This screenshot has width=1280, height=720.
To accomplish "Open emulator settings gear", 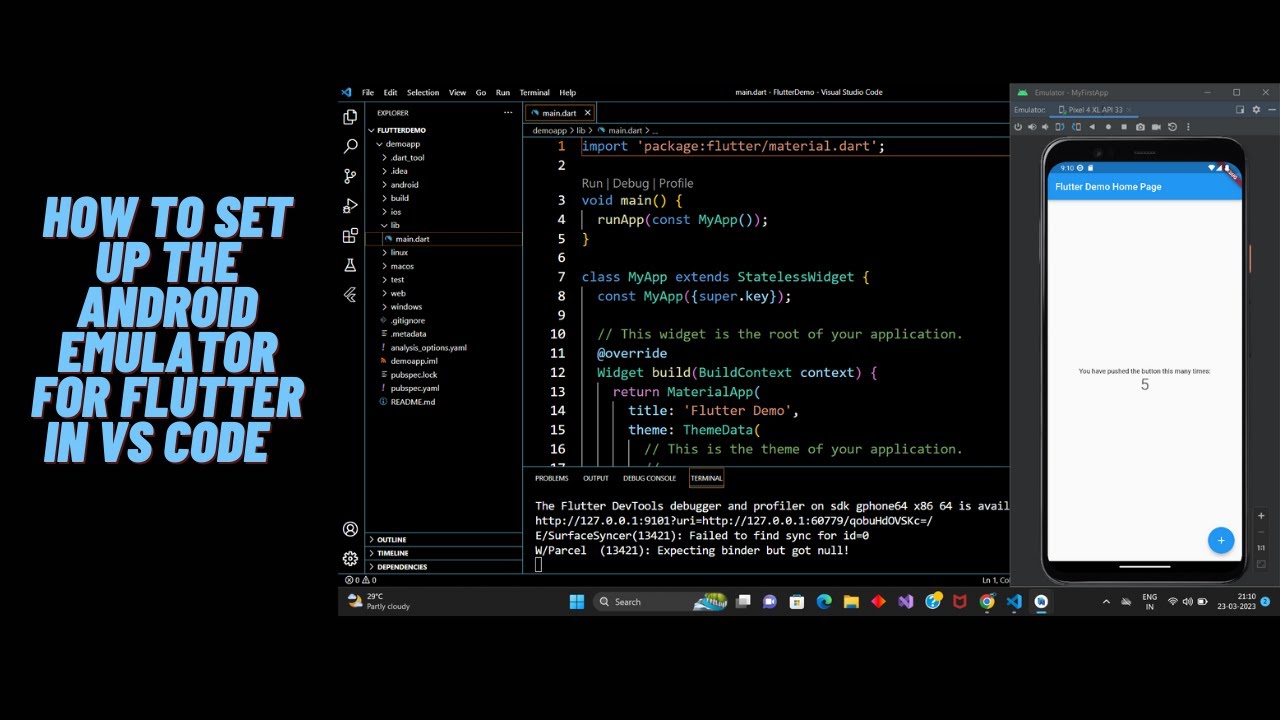I will point(1256,110).
